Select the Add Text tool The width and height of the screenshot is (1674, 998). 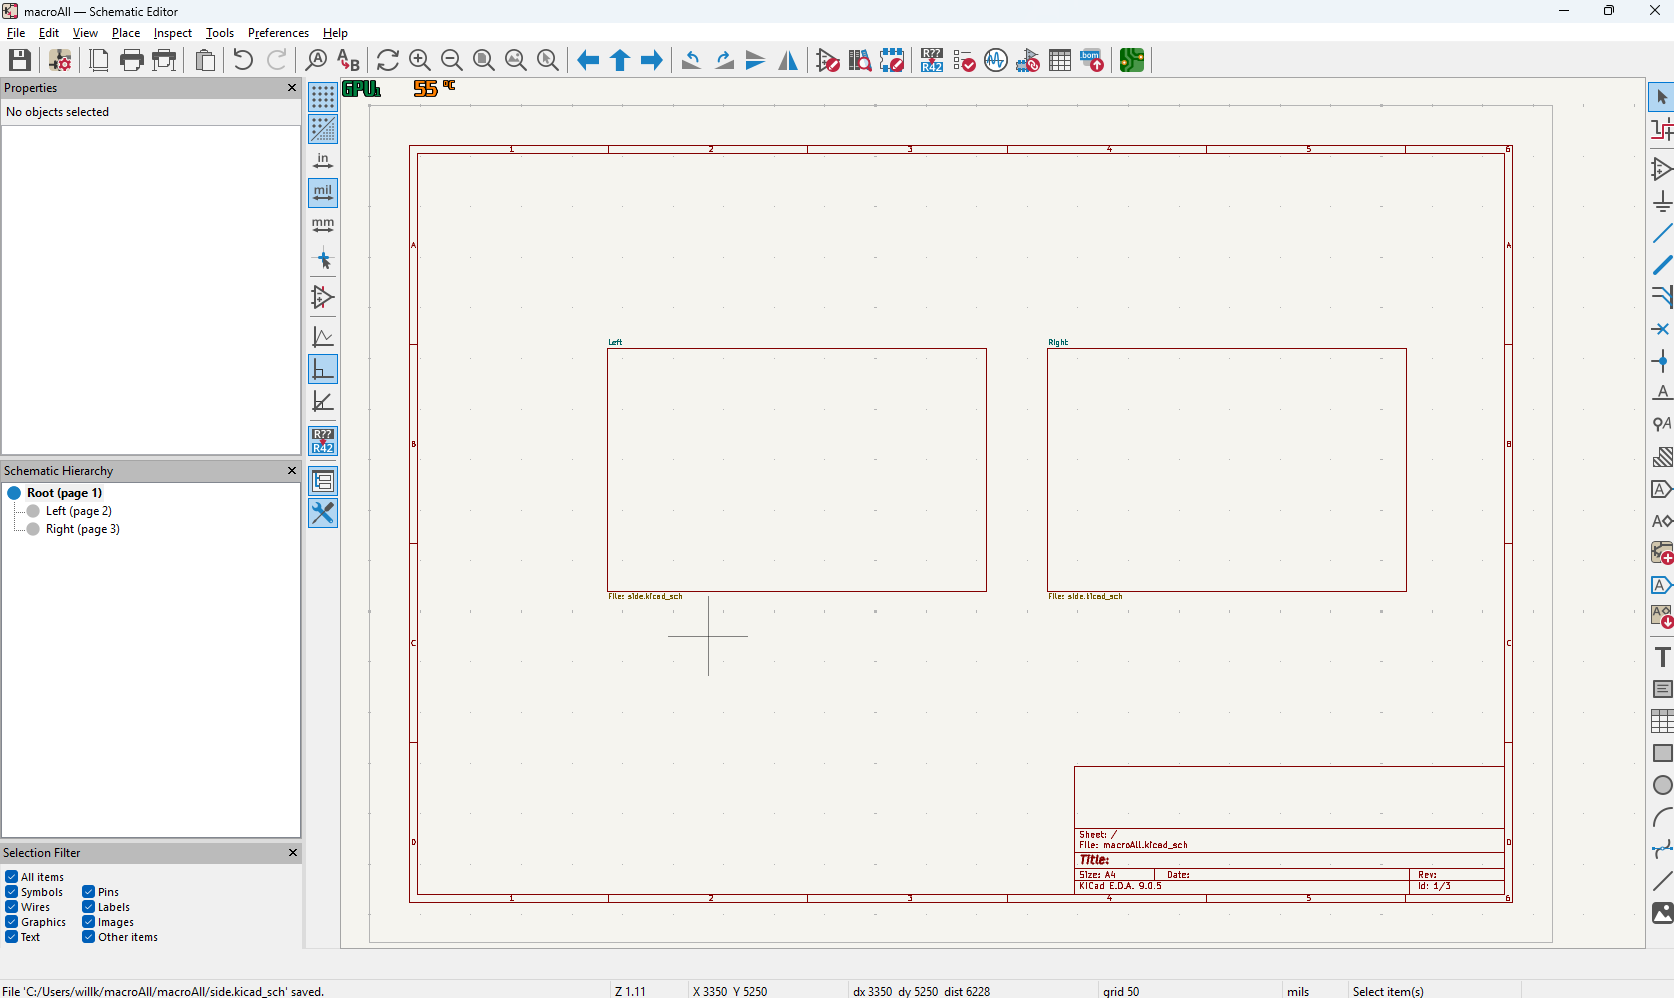tap(1662, 657)
